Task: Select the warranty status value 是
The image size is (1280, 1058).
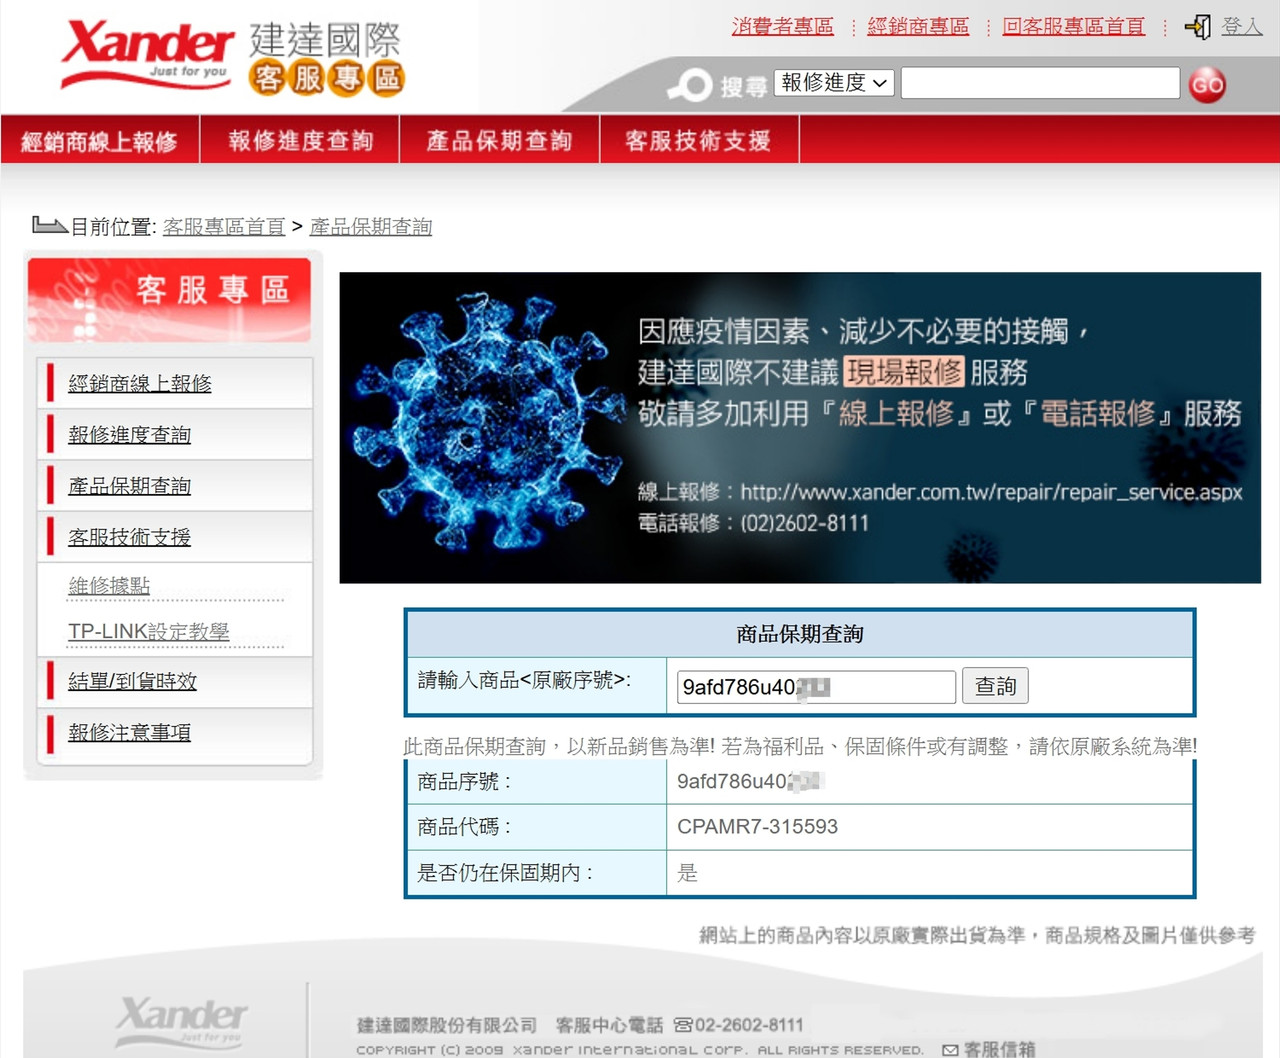Action: point(687,873)
